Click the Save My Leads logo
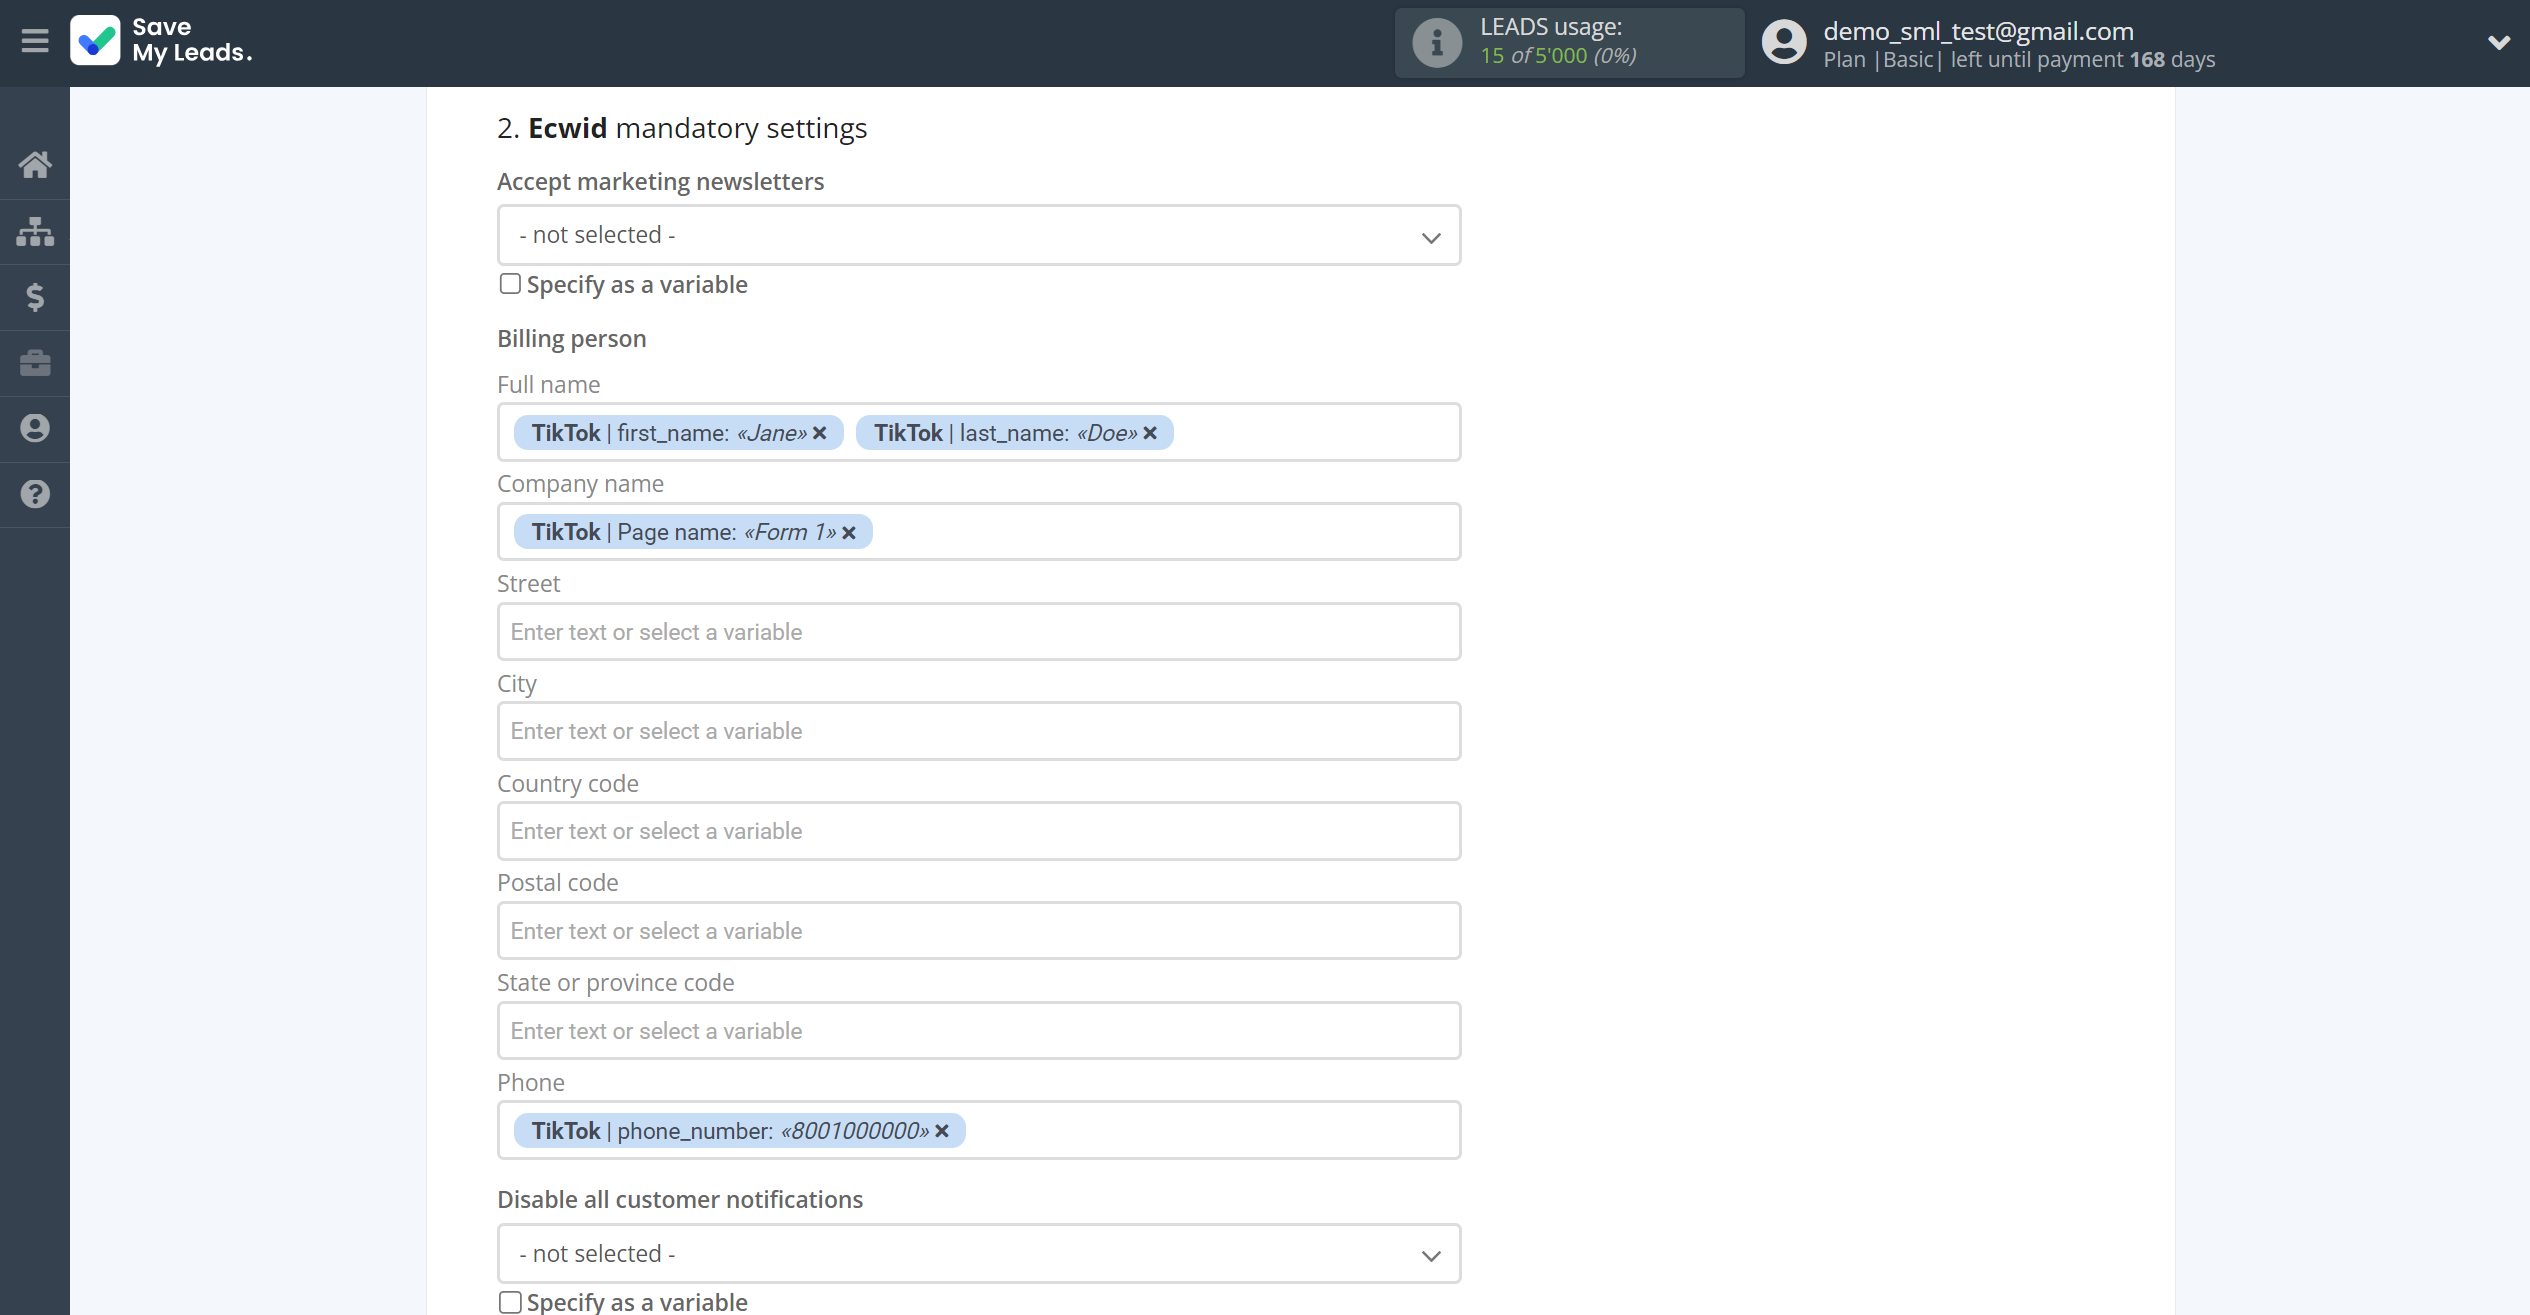This screenshot has height=1315, width=2530. coord(161,41)
